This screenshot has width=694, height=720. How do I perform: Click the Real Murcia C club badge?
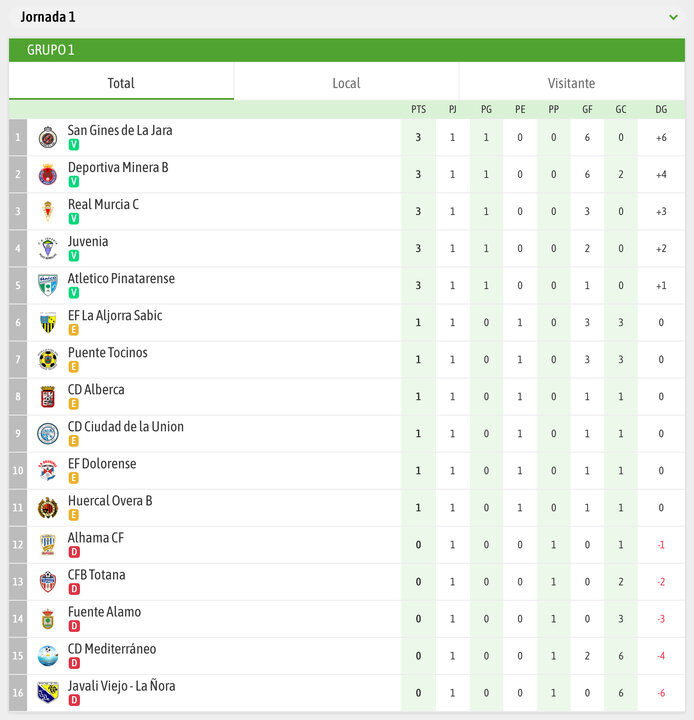pos(47,212)
